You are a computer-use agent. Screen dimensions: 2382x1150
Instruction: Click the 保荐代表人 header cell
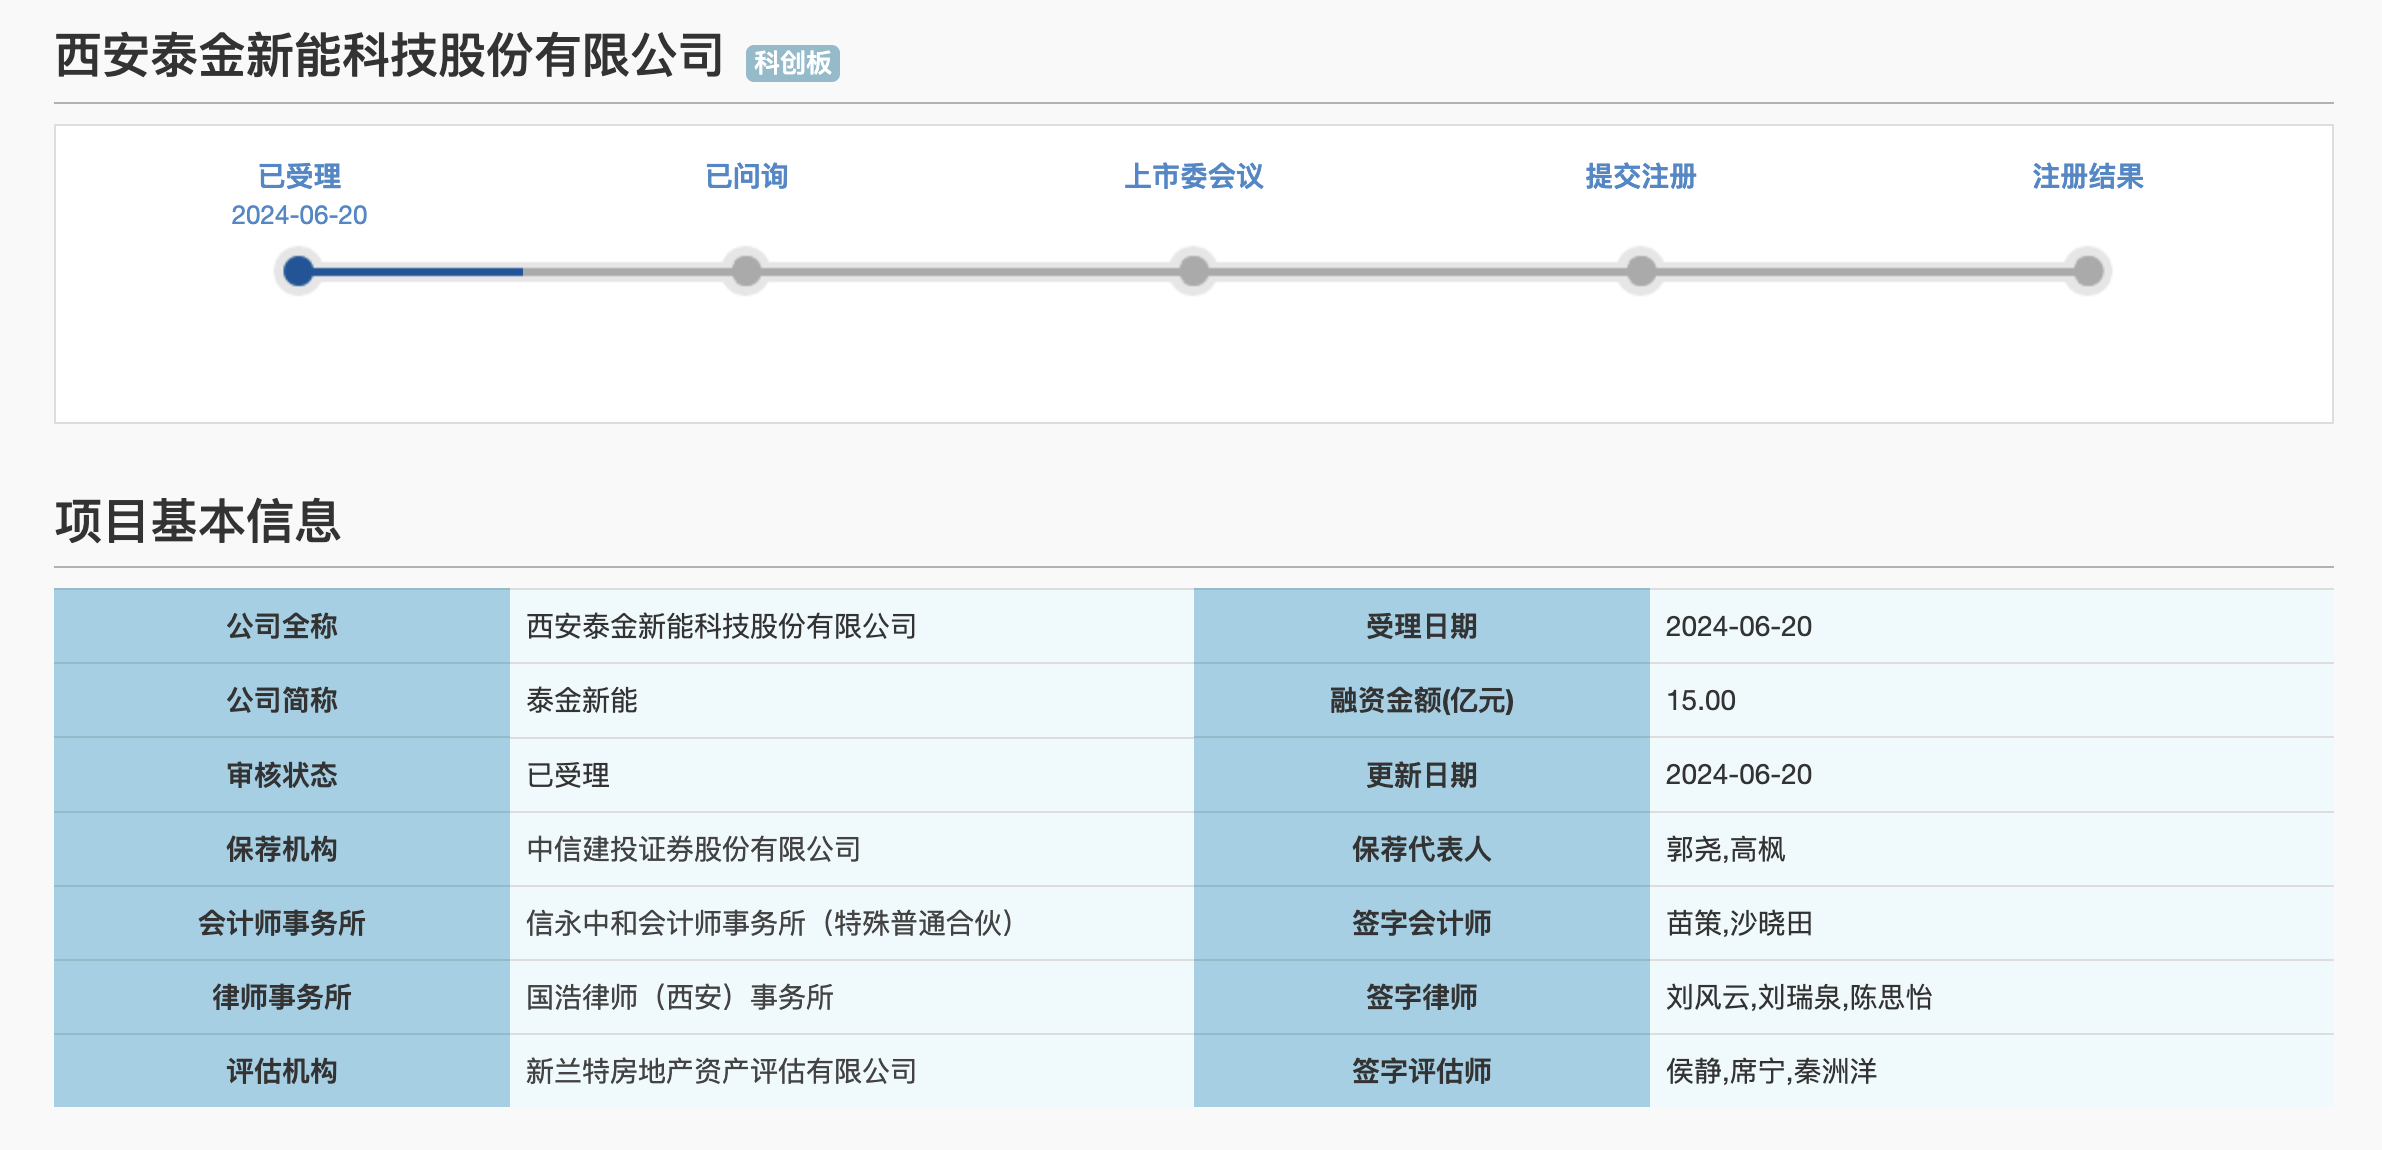coord(1421,848)
